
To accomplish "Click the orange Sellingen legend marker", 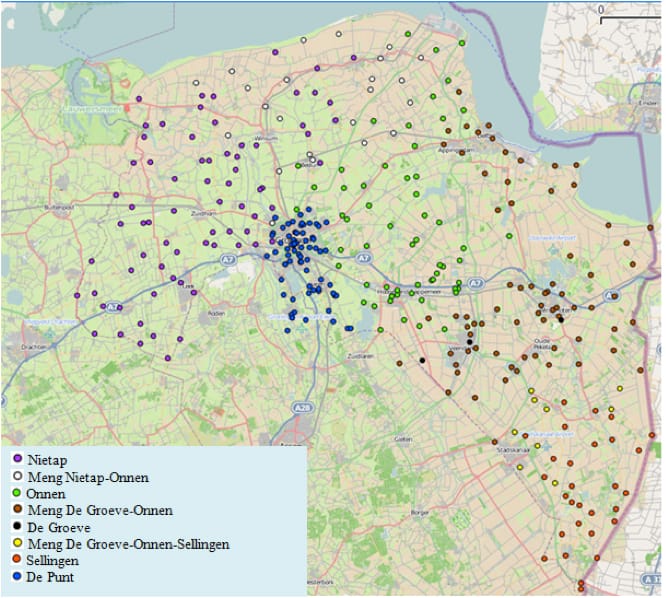I will pos(17,559).
